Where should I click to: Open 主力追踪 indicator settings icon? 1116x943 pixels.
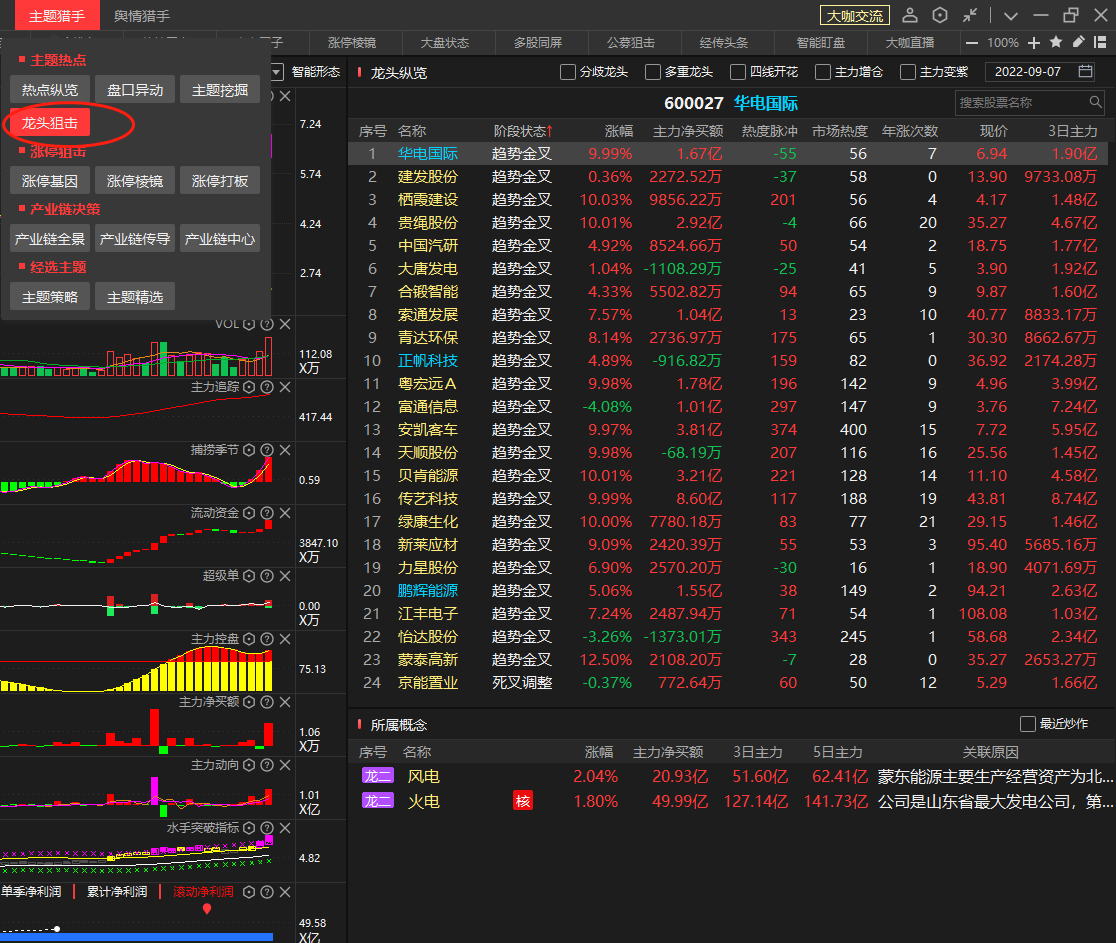[x=249, y=387]
